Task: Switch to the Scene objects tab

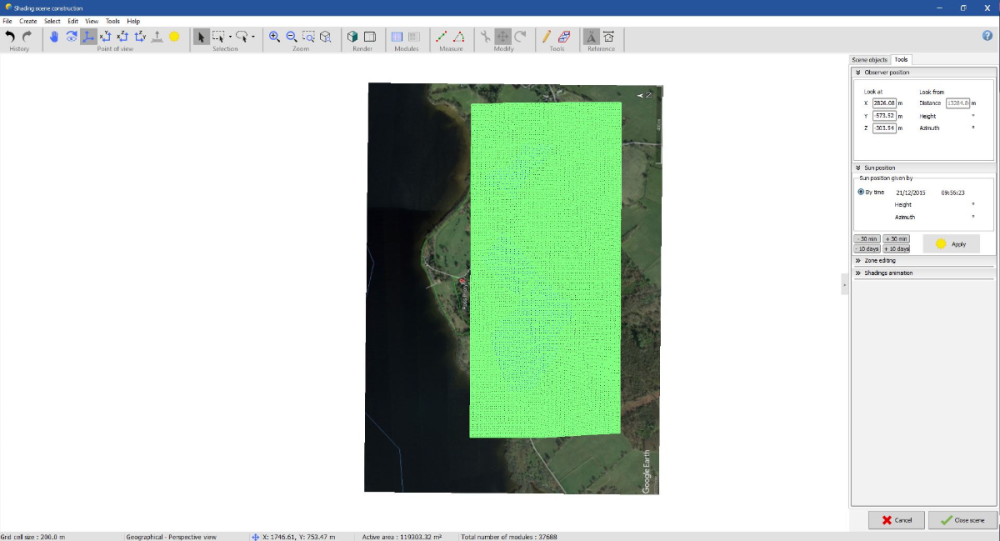Action: 869,60
